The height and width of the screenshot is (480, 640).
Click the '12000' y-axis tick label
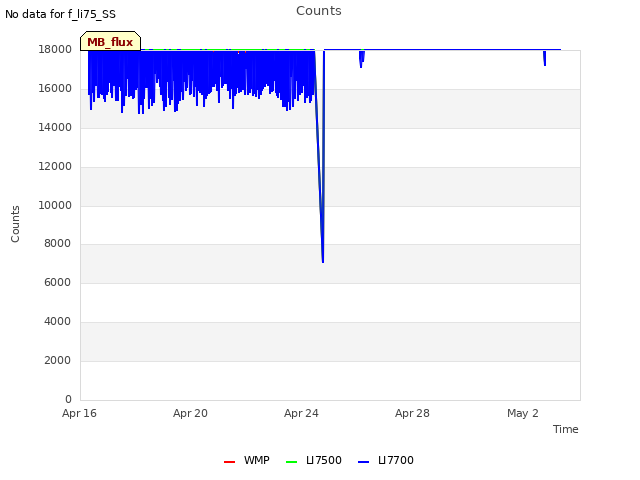coord(55,167)
